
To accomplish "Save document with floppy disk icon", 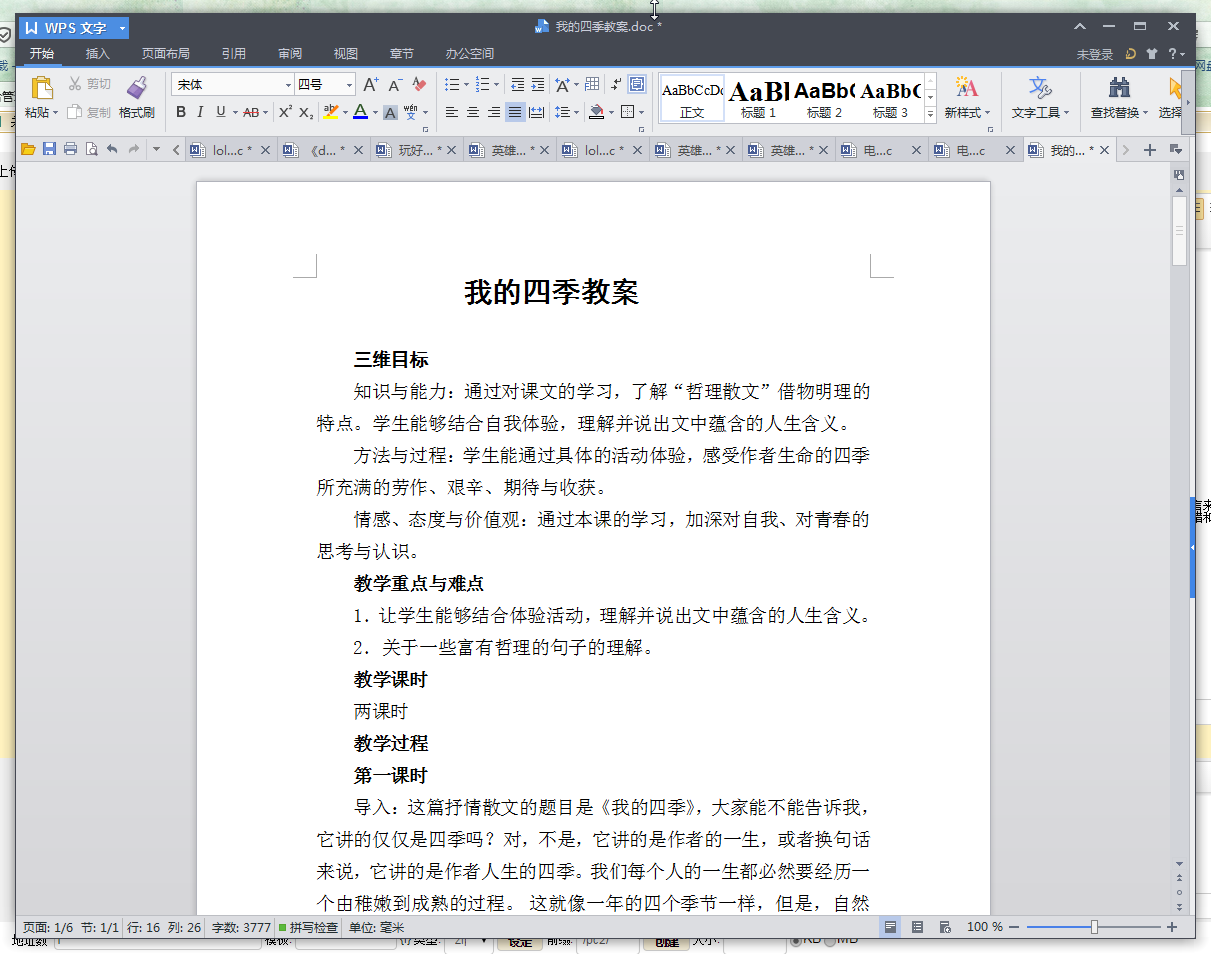I will 49,150.
